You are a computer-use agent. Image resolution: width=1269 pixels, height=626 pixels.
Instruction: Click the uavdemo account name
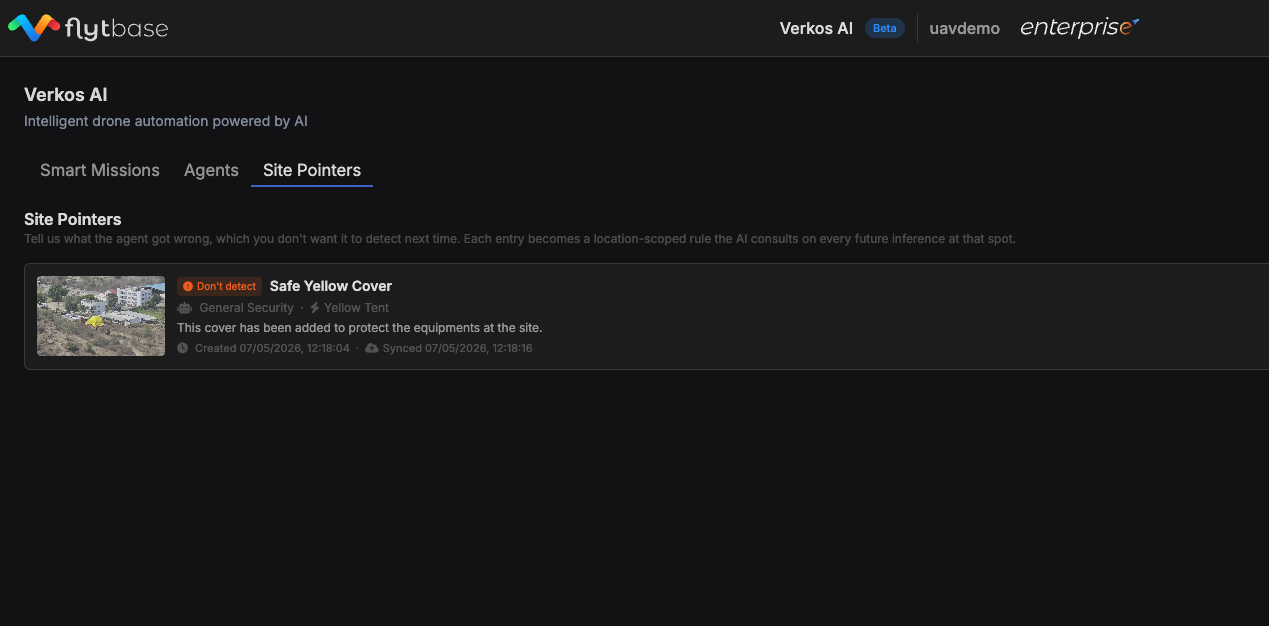point(964,28)
